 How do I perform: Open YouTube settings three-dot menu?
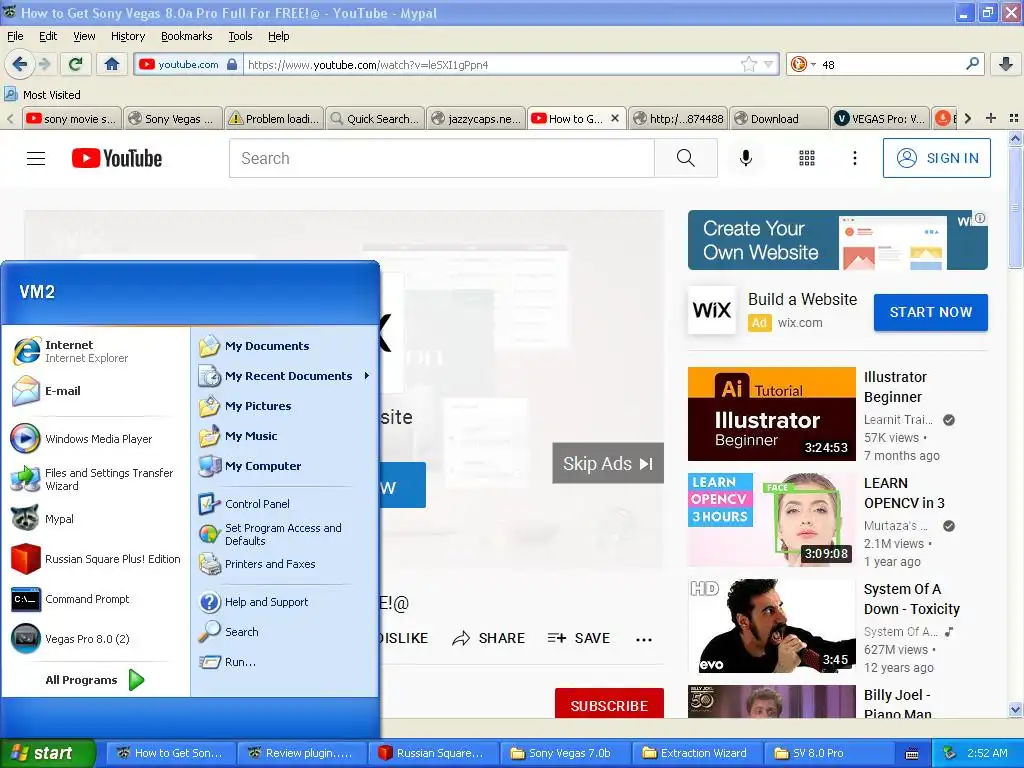(x=854, y=158)
